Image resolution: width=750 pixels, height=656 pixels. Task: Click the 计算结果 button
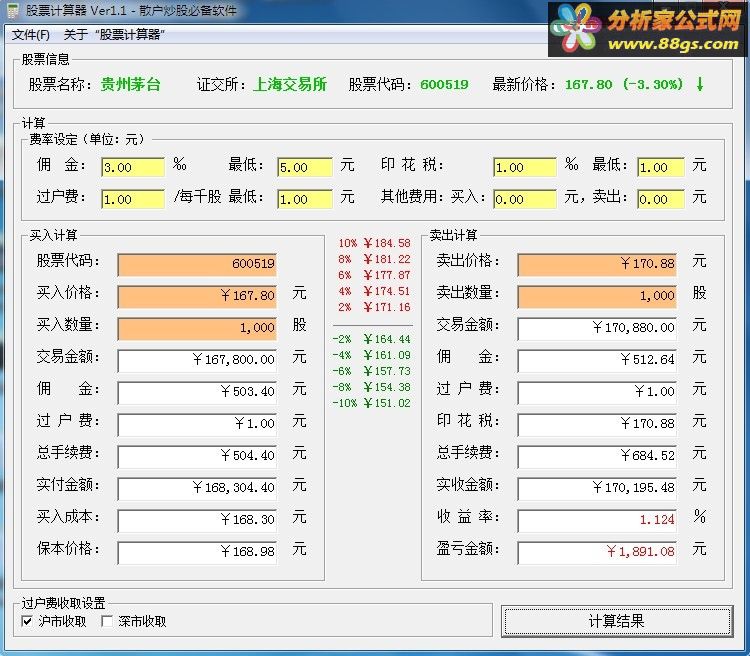point(617,621)
